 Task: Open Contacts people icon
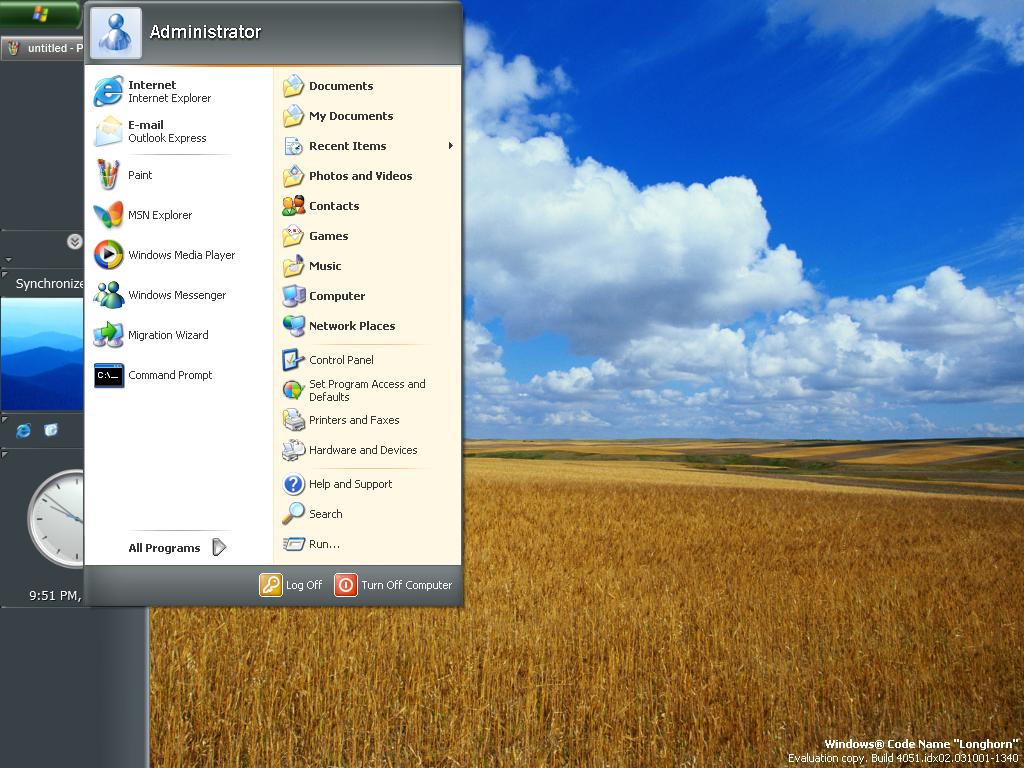293,206
